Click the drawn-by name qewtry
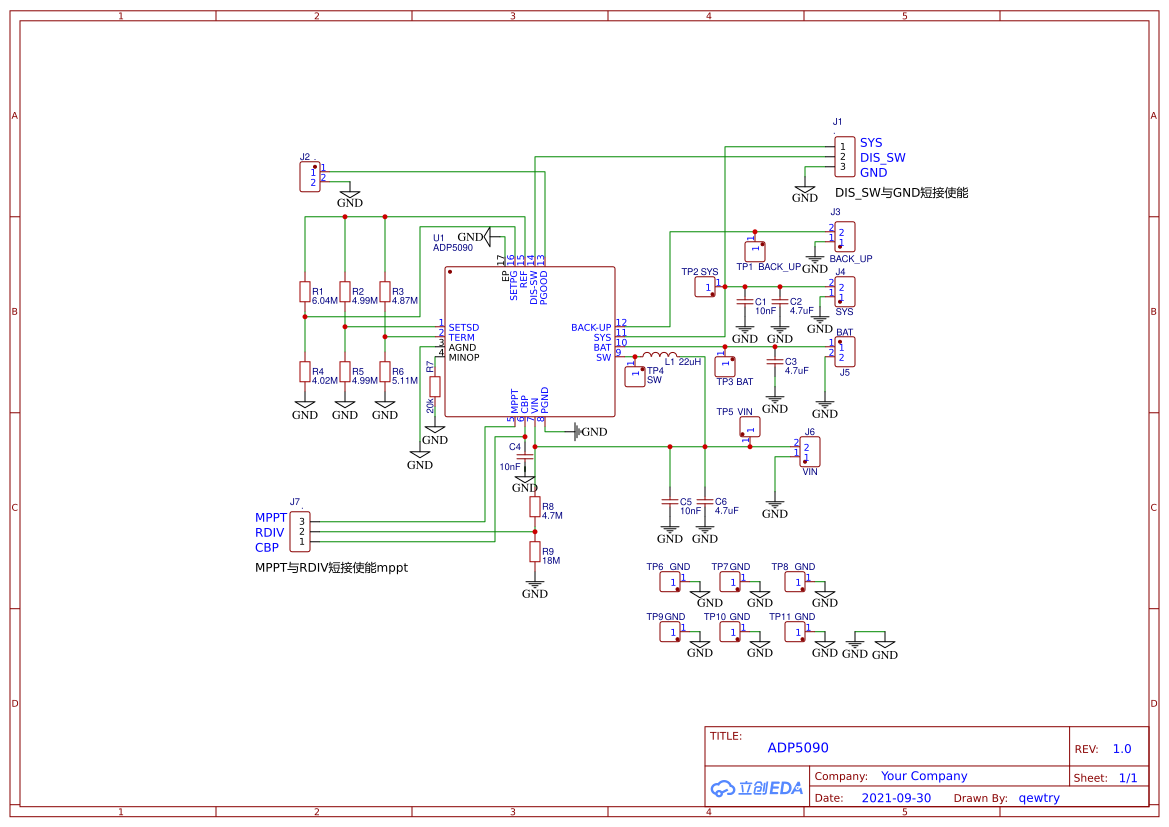 pos(1039,798)
